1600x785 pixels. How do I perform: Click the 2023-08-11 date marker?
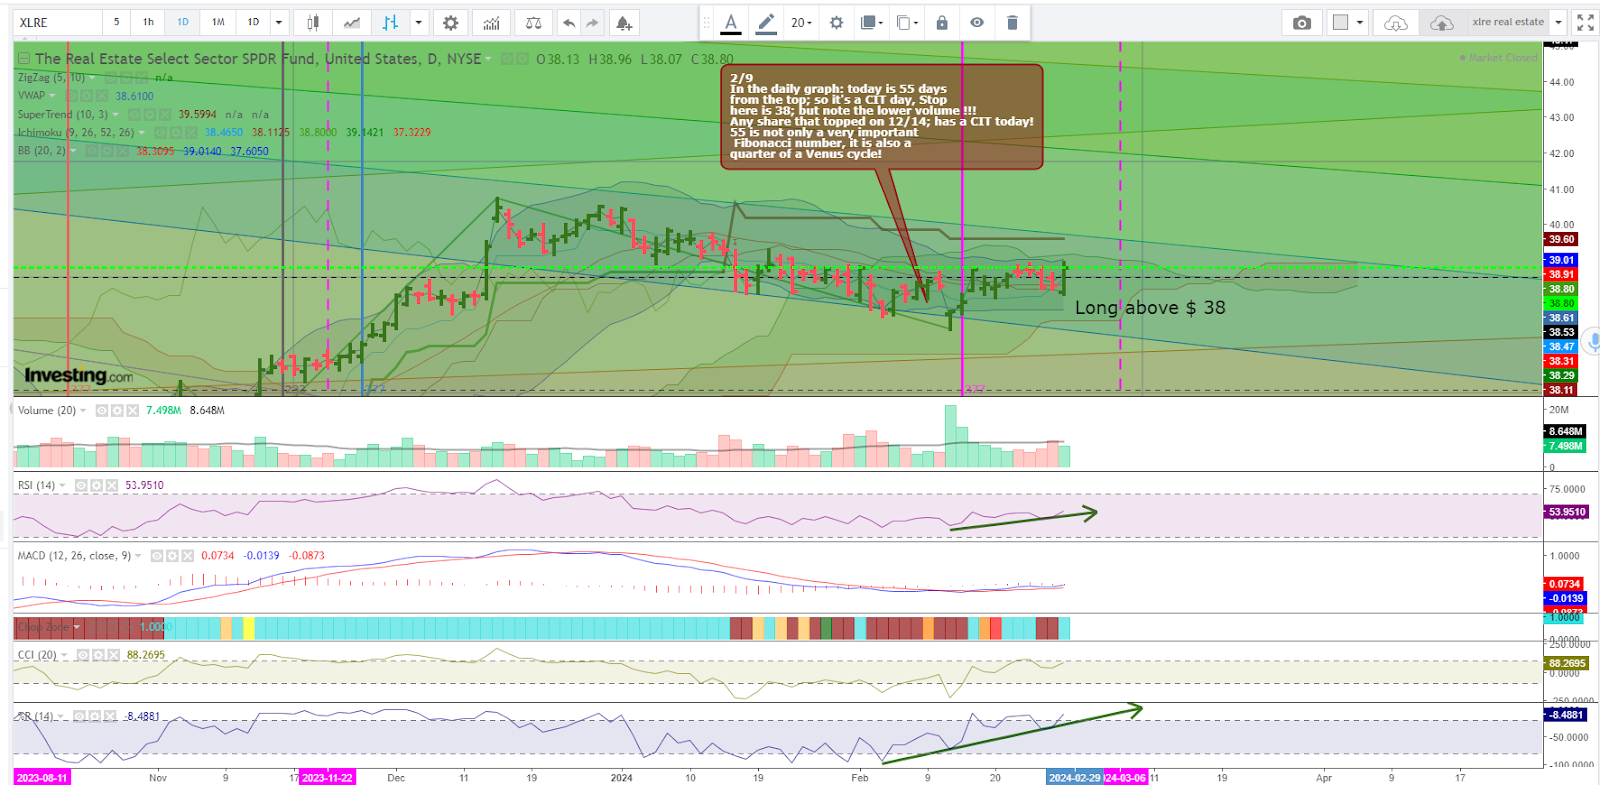(x=42, y=777)
